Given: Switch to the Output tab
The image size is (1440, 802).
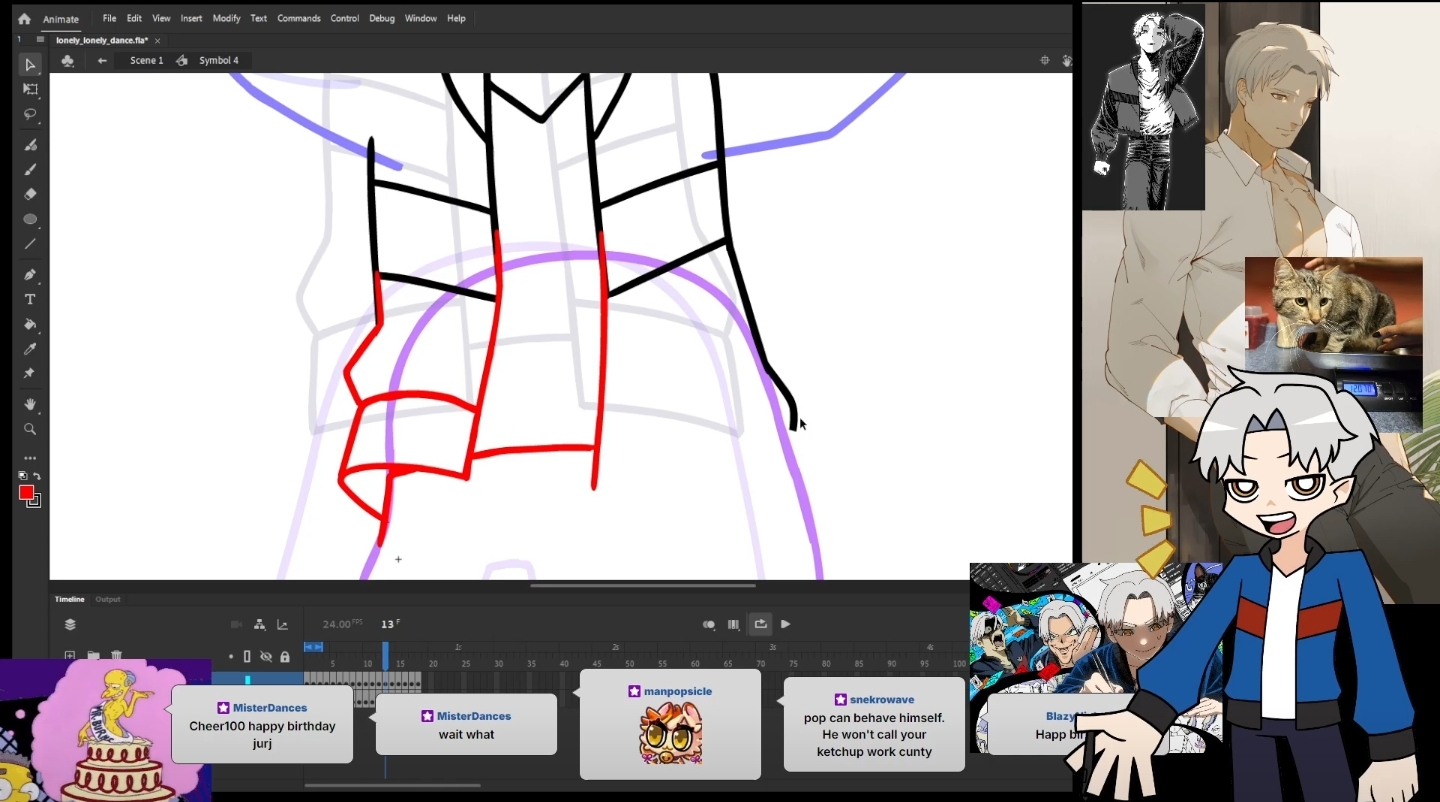Looking at the screenshot, I should point(108,599).
